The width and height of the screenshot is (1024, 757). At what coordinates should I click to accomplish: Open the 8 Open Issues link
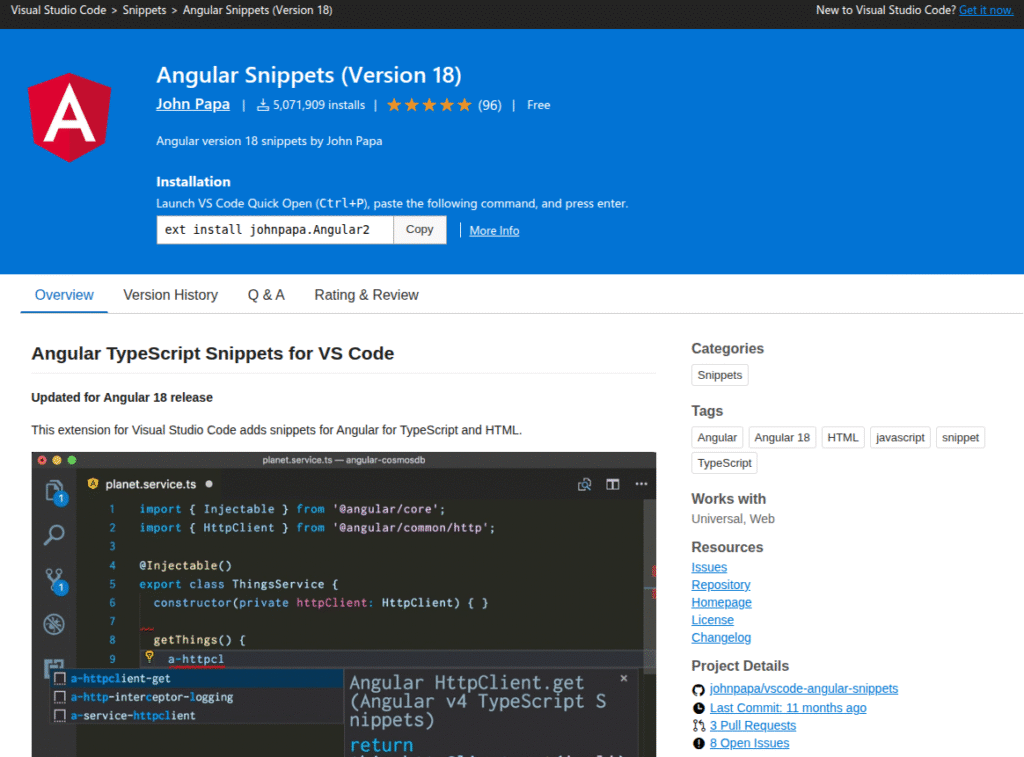749,743
